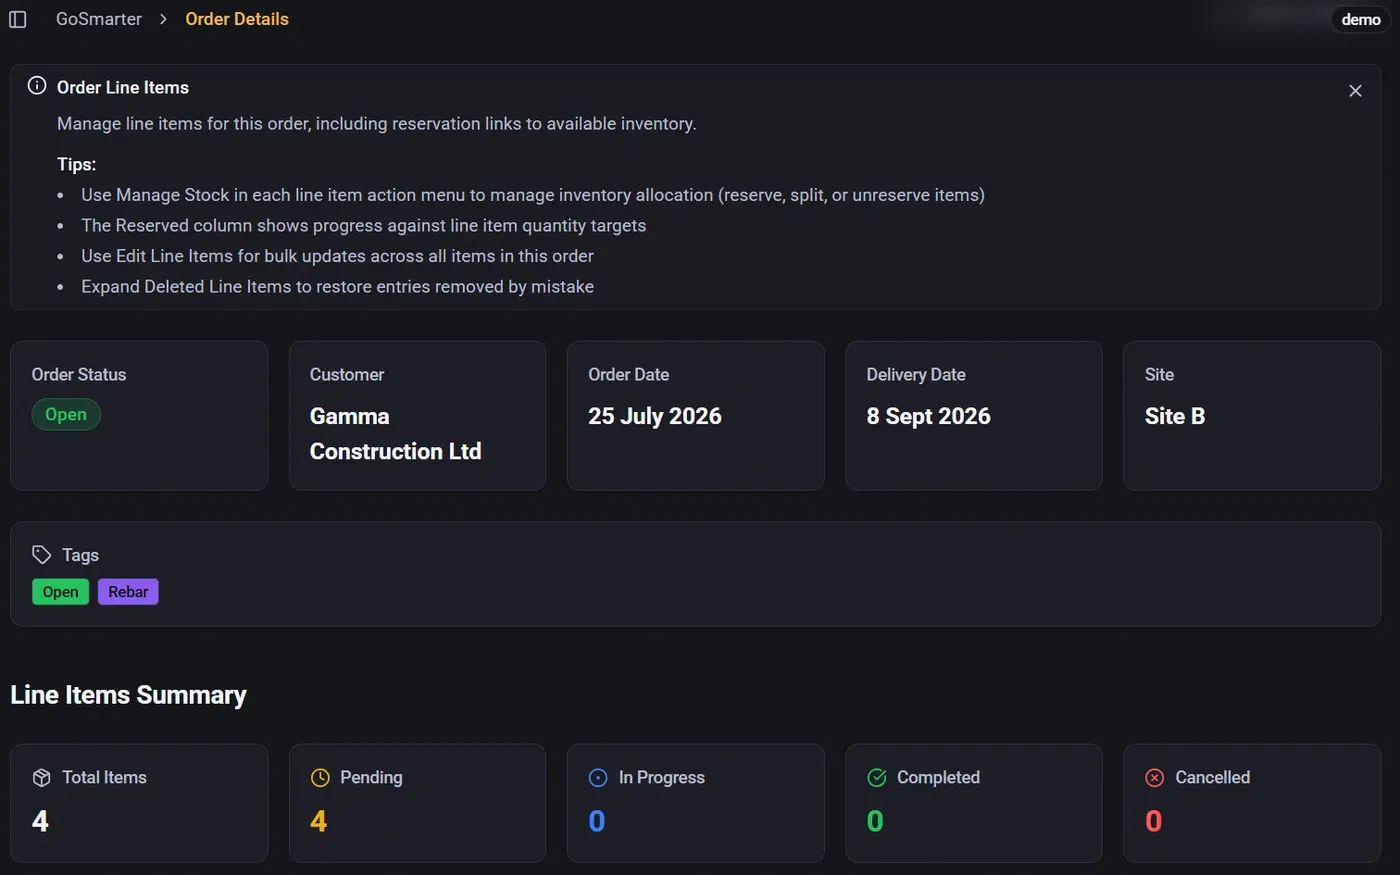Viewport: 1400px width, 875px height.
Task: Open GoSmarter breadcrumb link
Action: pyautogui.click(x=99, y=19)
